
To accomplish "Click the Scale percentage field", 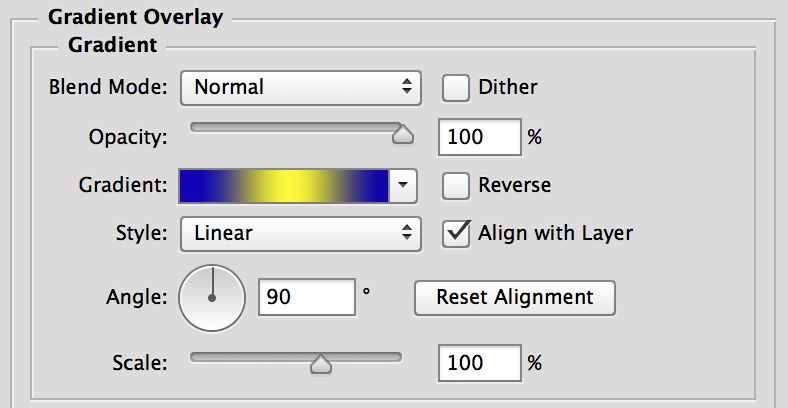I will (x=480, y=363).
